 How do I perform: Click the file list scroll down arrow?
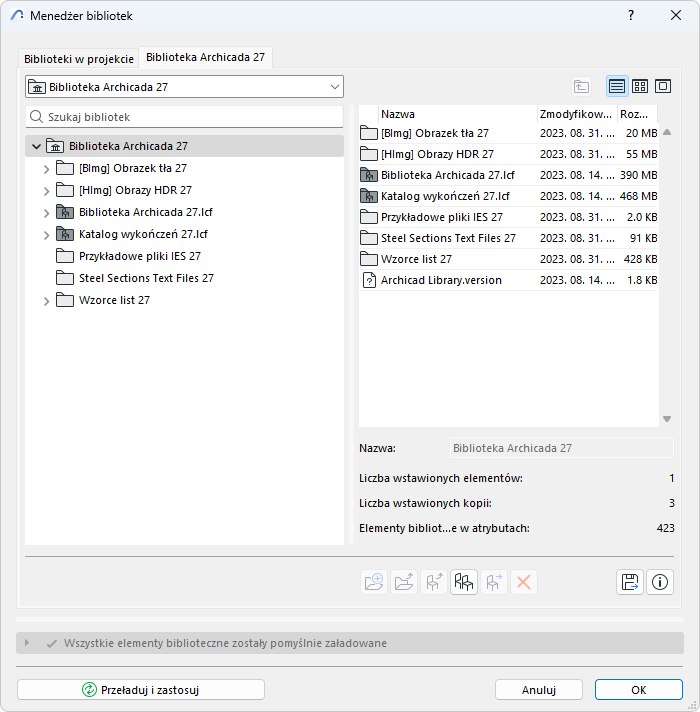[x=667, y=419]
